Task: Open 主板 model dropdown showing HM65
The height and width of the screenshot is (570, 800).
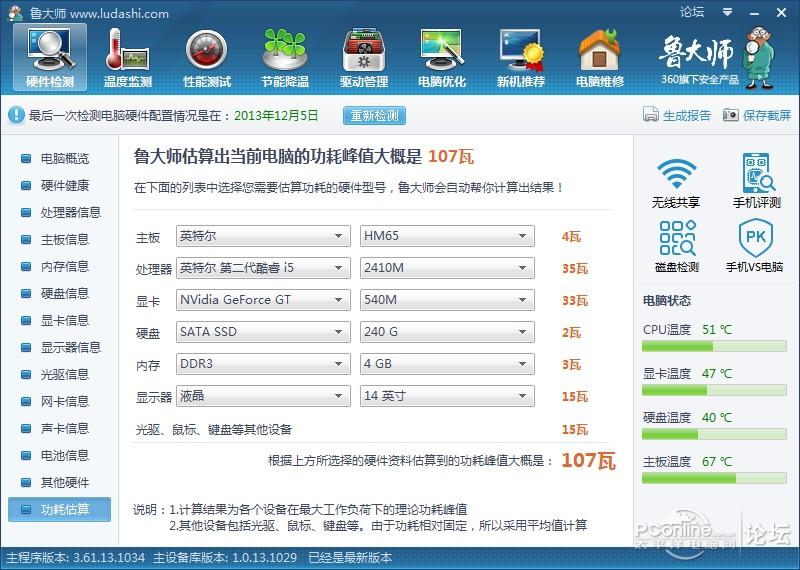Action: 447,236
